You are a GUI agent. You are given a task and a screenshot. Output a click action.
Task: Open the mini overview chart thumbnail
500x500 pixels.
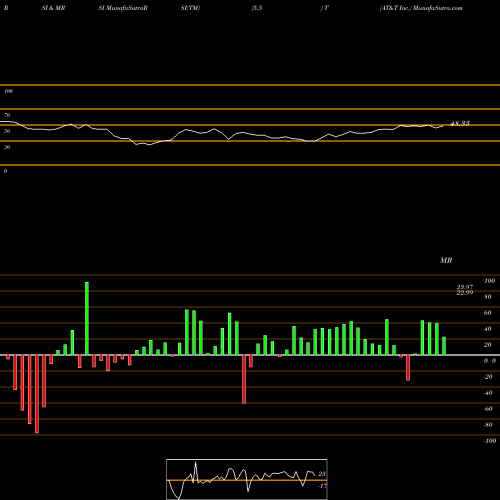(247, 479)
